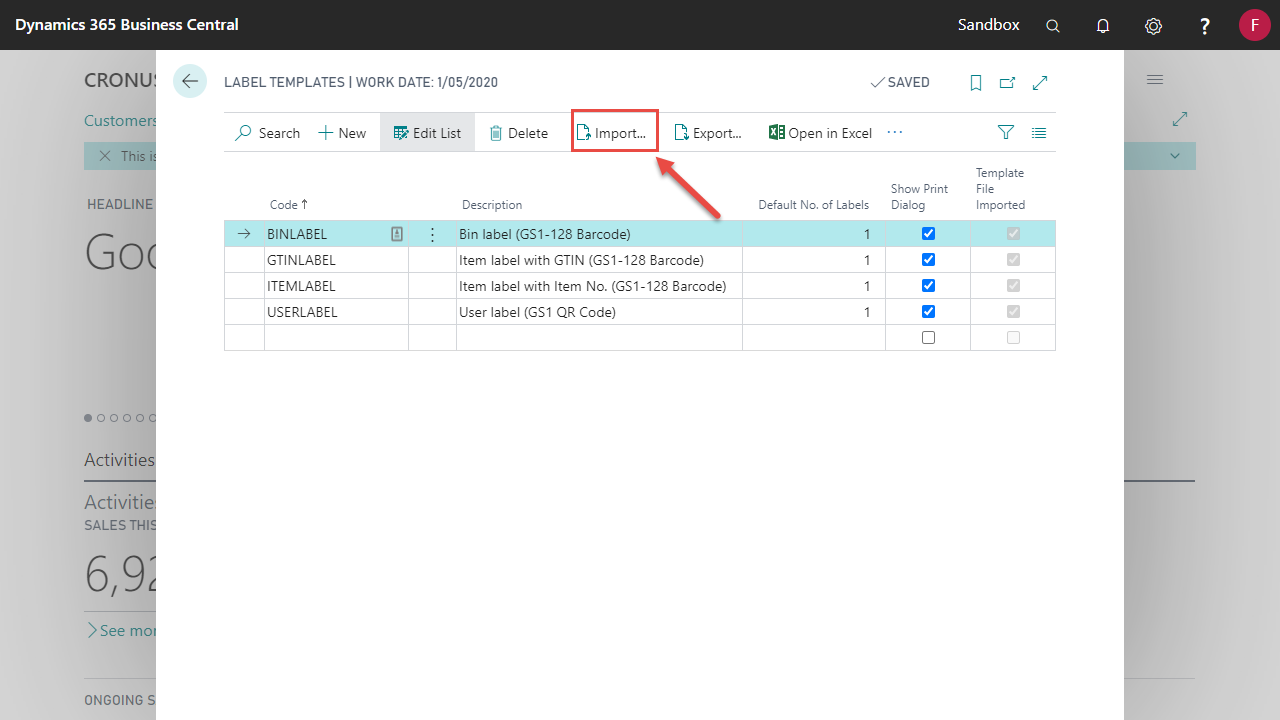Select the ITEMLABEL code cell
This screenshot has width=1280, height=720.
coord(336,286)
